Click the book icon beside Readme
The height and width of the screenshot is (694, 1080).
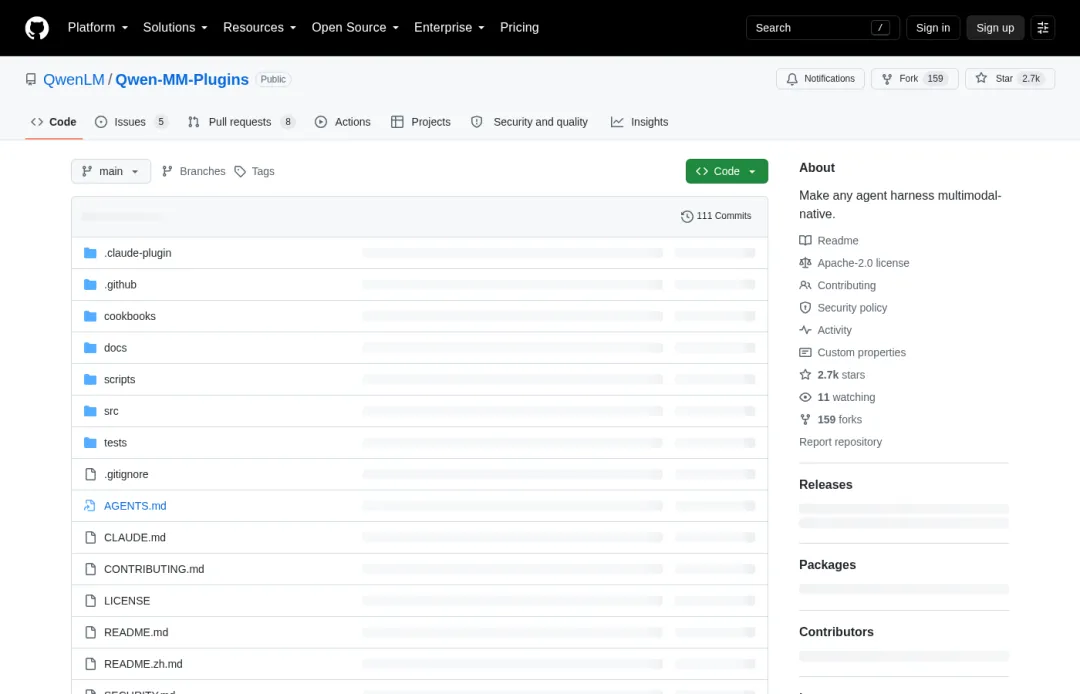click(805, 240)
